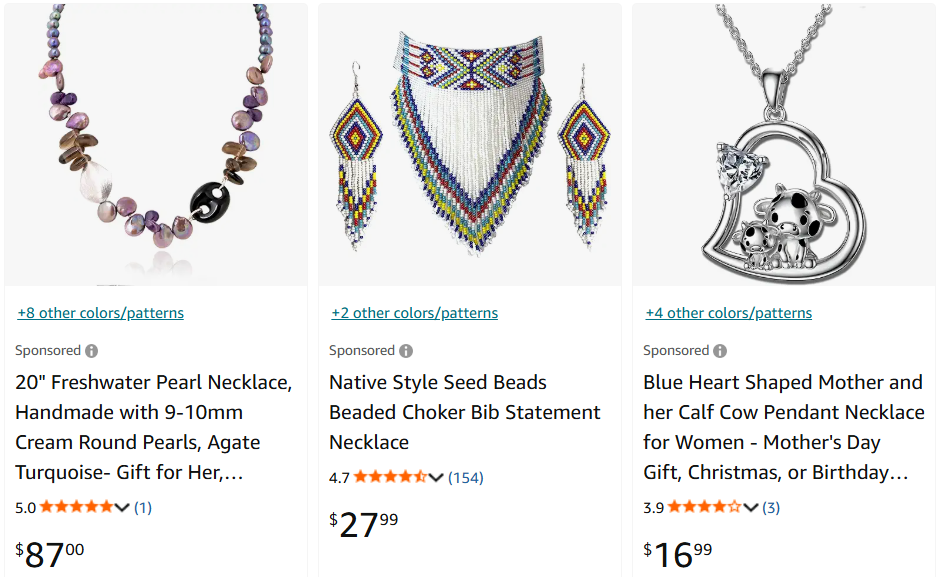Click the pearl necklace star rating
Viewport: 943px width, 577px height.
tap(76, 507)
